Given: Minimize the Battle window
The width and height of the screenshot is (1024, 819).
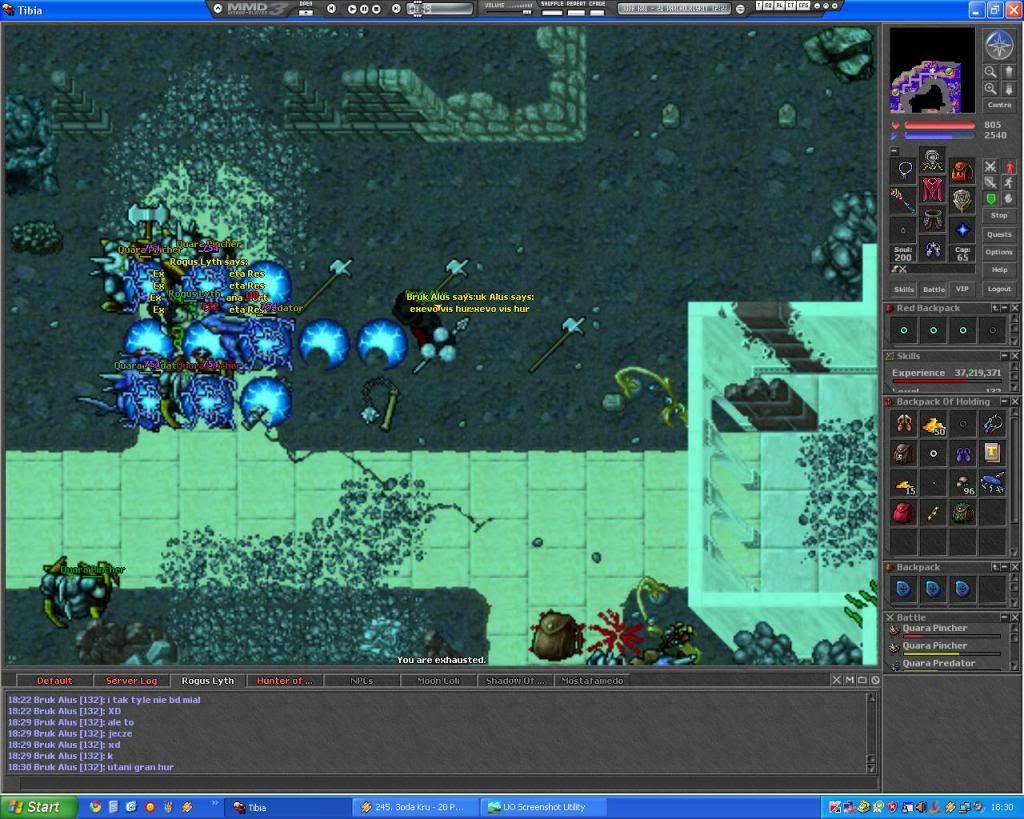Looking at the screenshot, I should [x=1004, y=617].
